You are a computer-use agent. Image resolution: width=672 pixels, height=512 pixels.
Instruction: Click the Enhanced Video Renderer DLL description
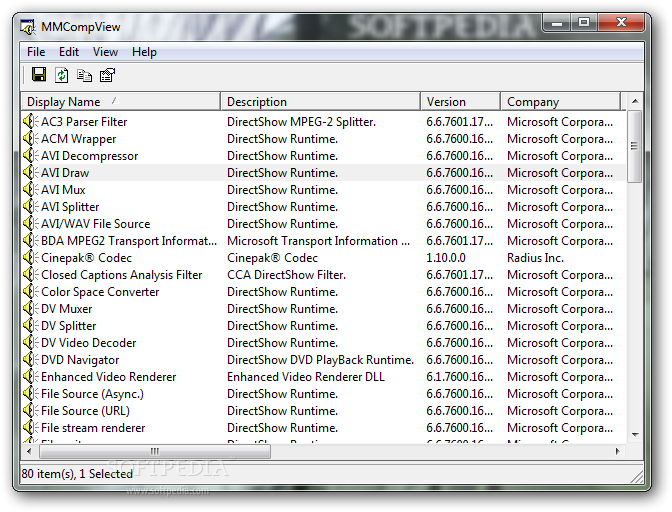point(306,377)
